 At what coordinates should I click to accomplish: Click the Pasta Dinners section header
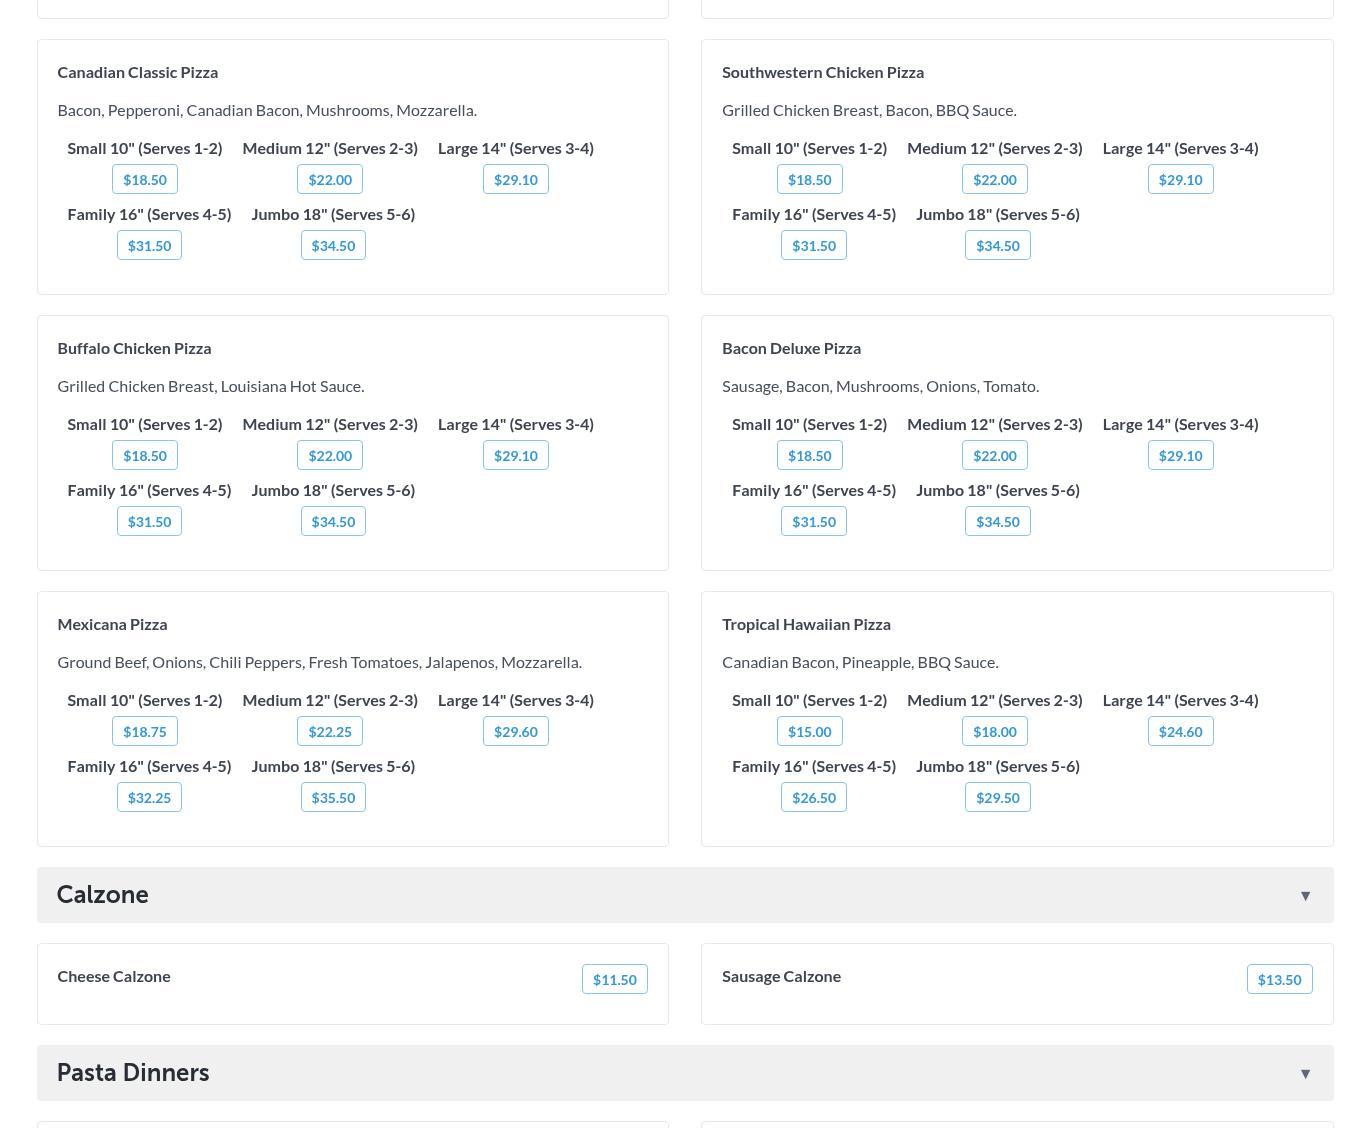133,1073
